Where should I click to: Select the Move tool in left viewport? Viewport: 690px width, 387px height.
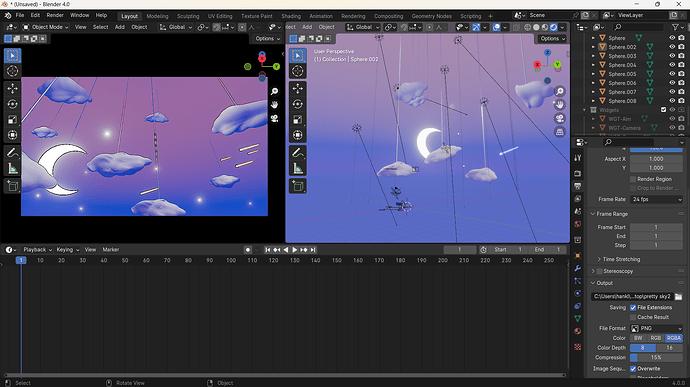pos(12,88)
